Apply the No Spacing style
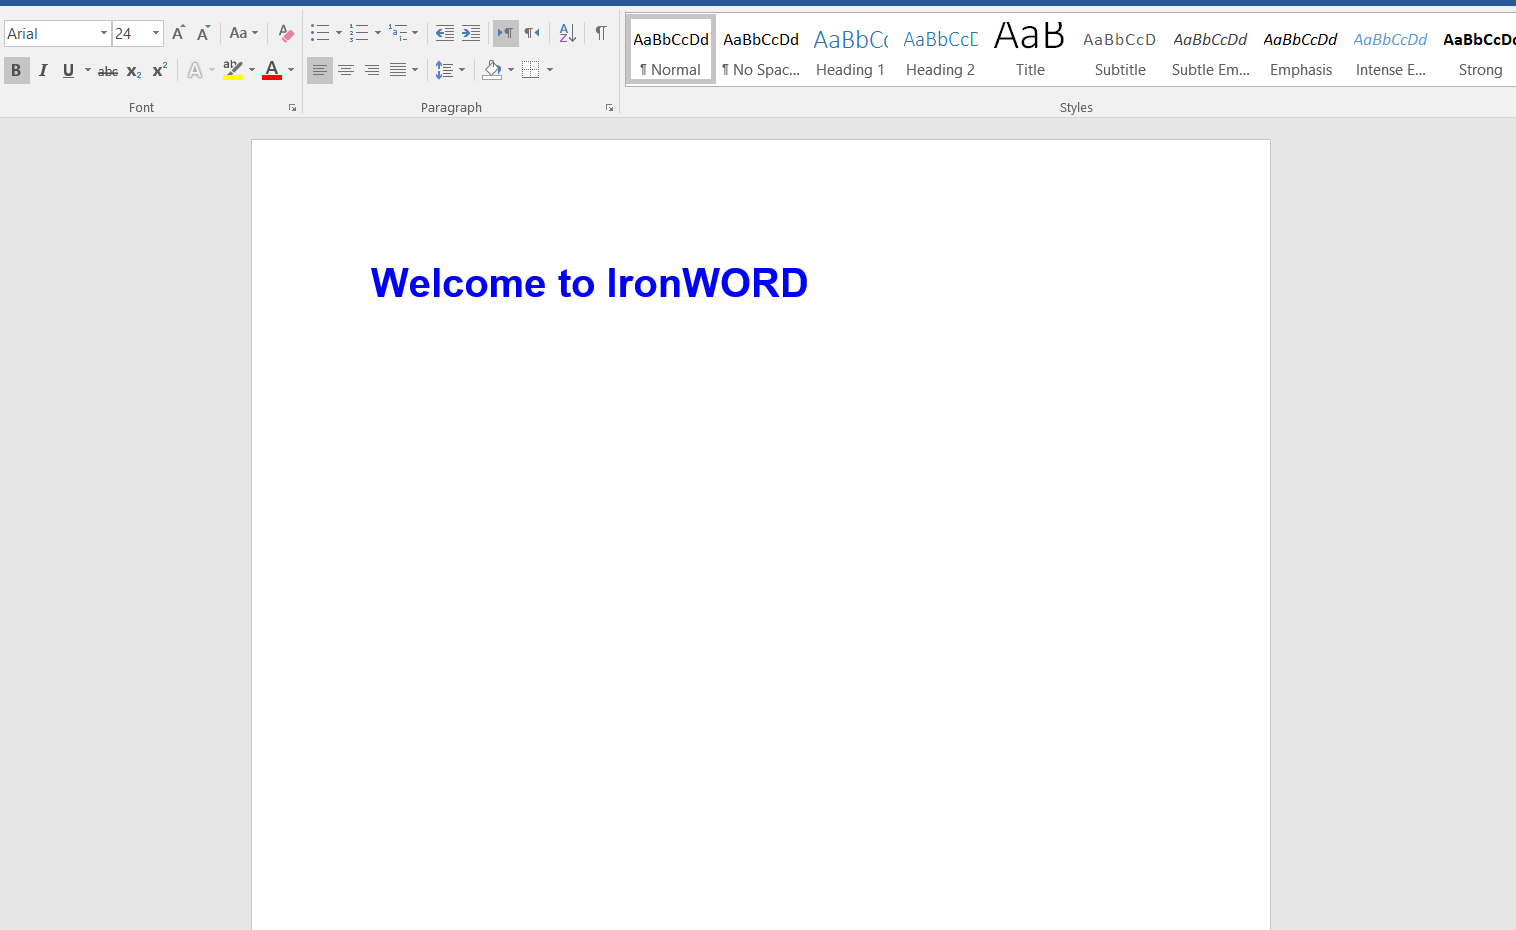 click(761, 50)
